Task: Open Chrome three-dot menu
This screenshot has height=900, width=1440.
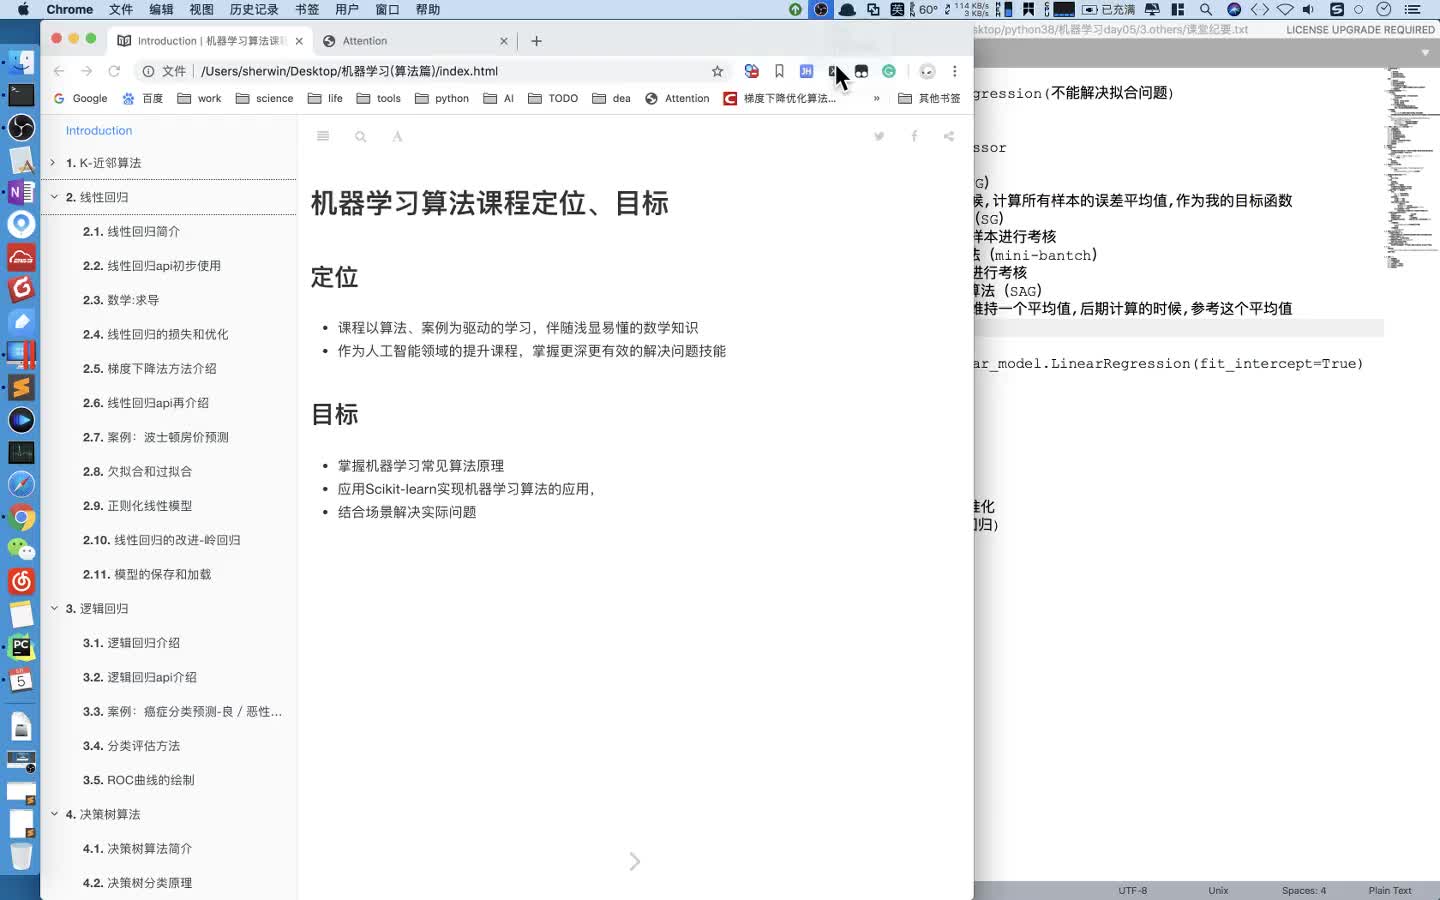Action: (955, 71)
